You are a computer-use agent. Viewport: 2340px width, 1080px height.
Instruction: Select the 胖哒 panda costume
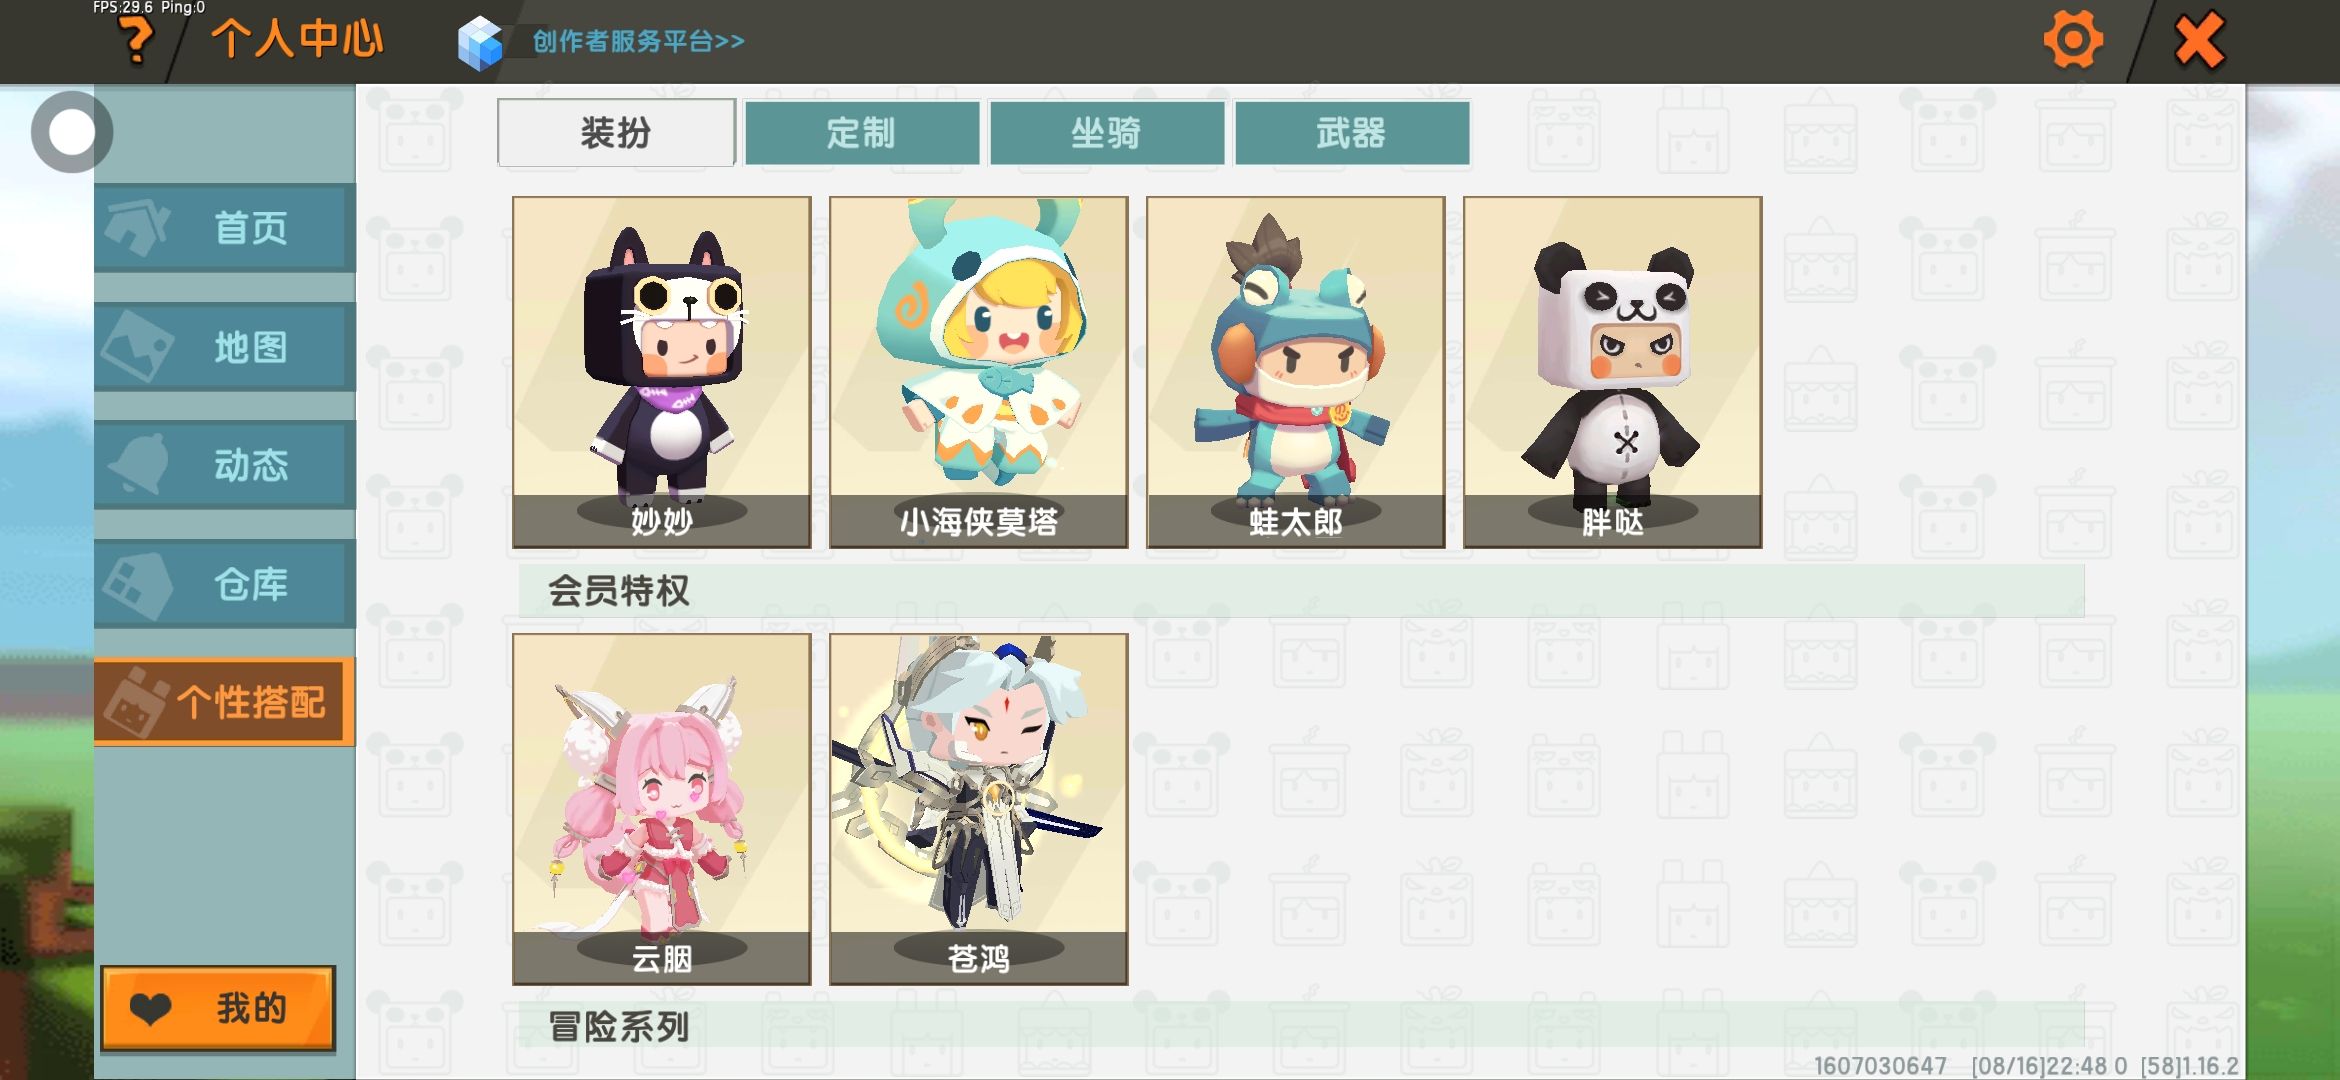pos(1613,372)
